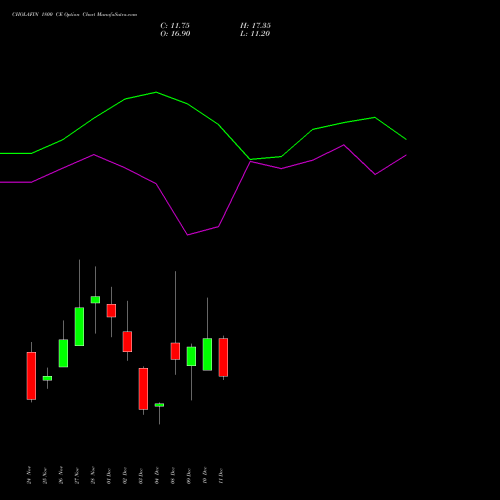The height and width of the screenshot is (500, 500).
Task: Select the open value O: 16.90
Action: [175, 34]
